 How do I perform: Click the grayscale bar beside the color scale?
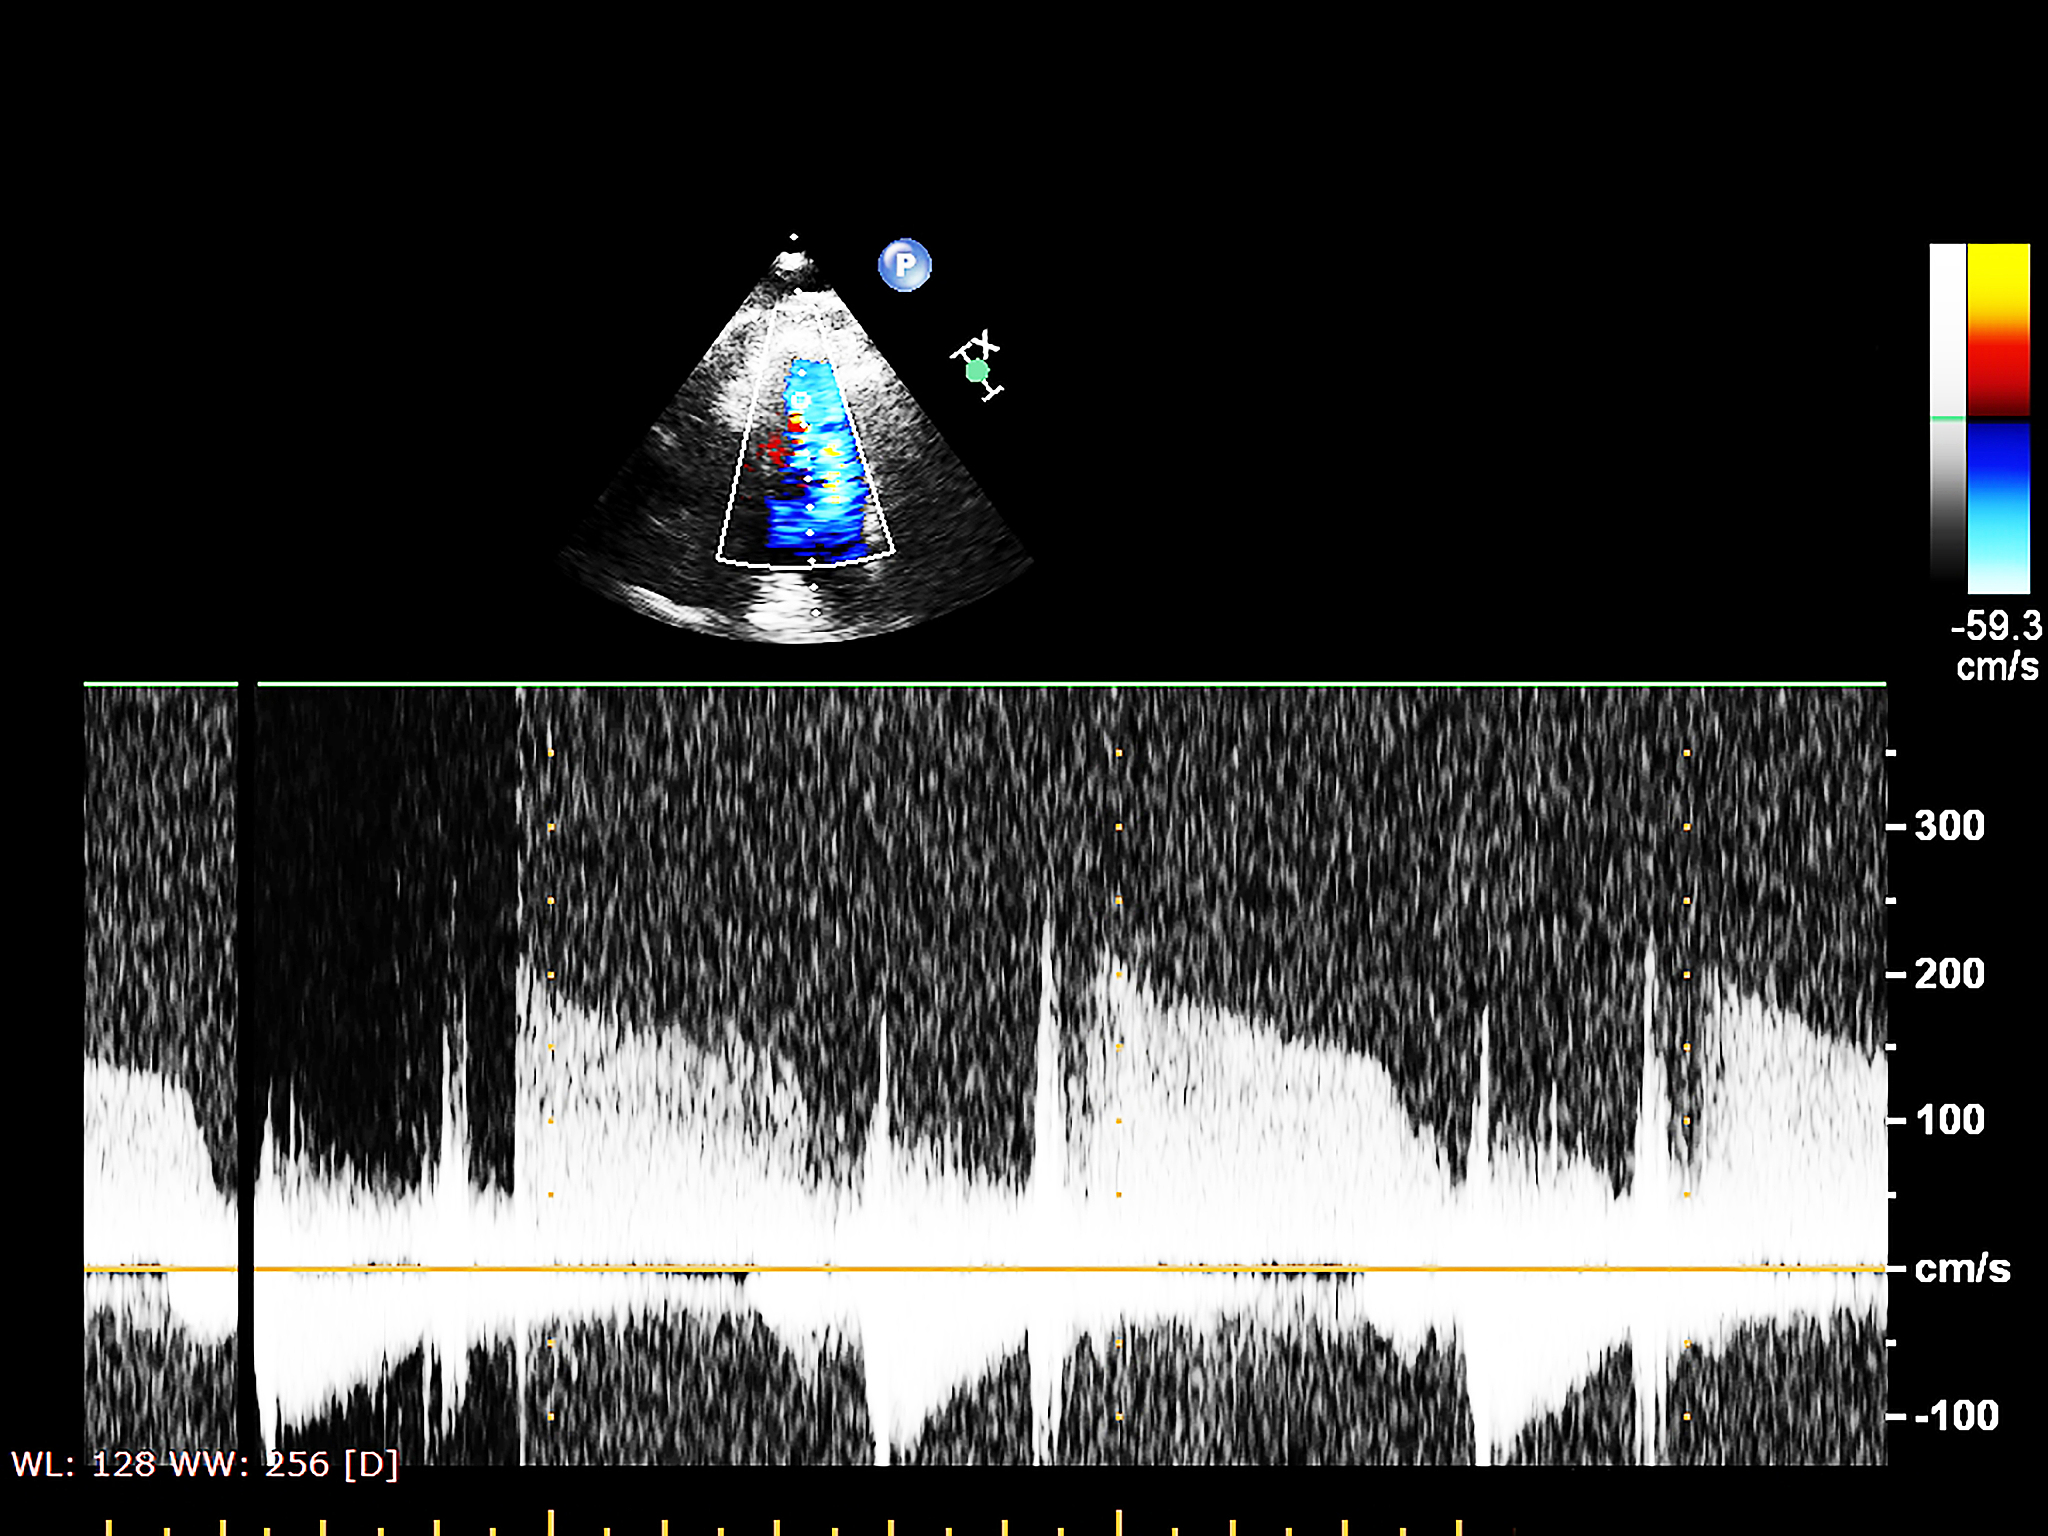coord(1947,500)
